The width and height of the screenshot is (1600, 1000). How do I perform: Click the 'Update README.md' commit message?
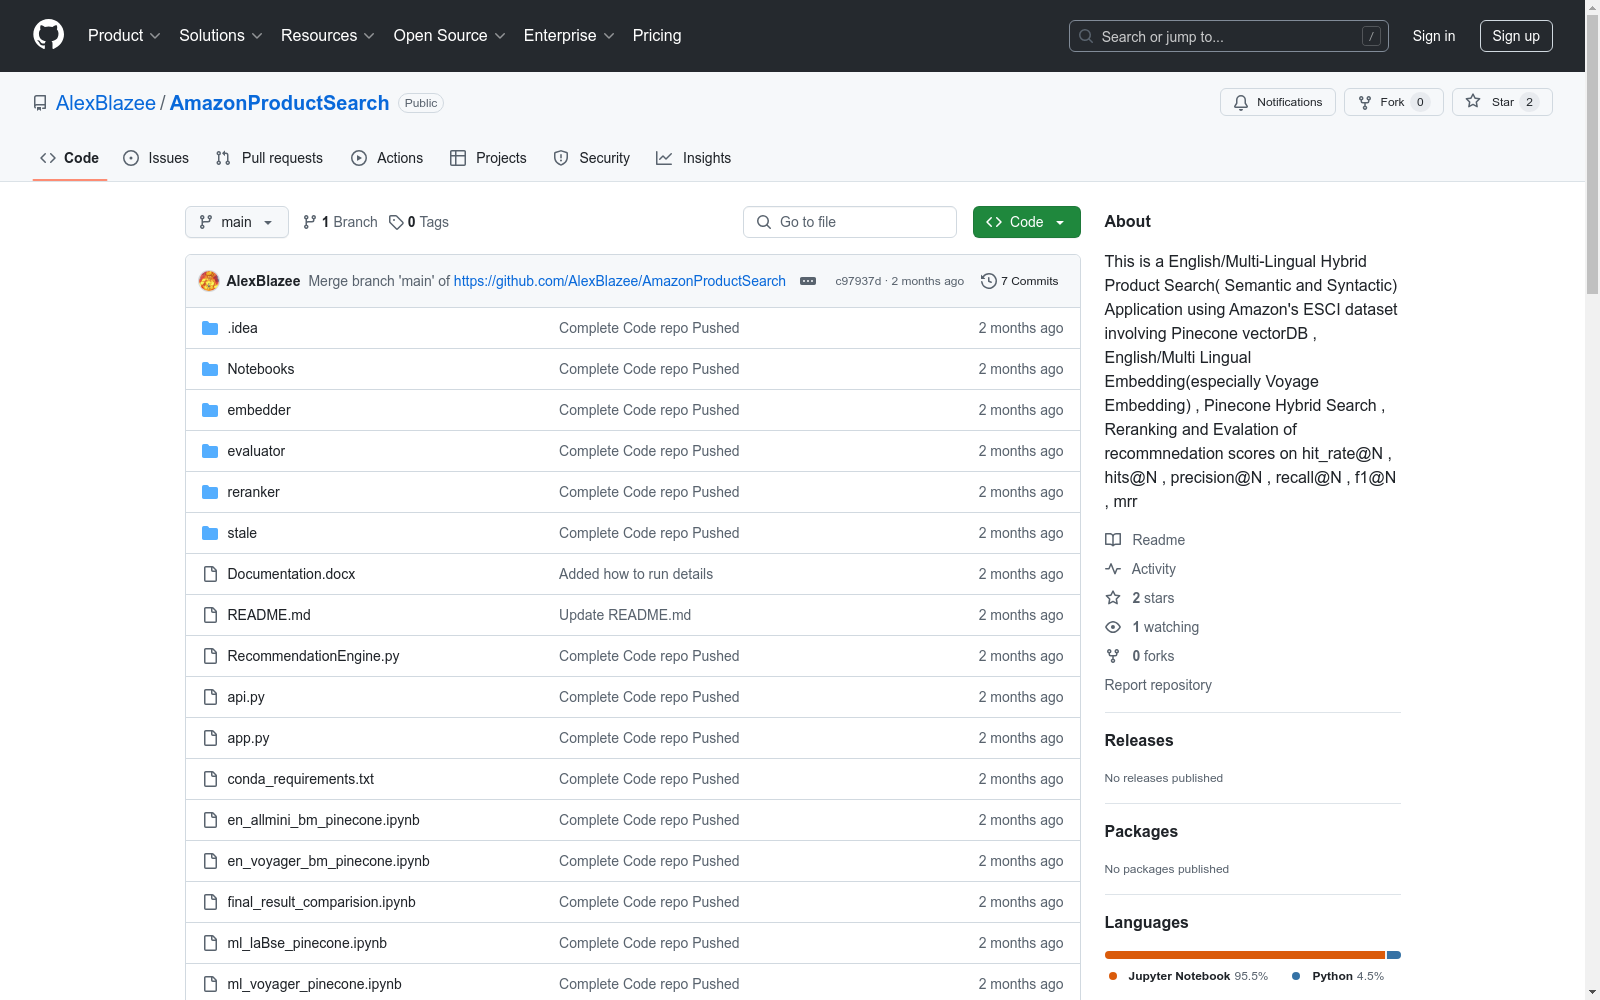(625, 615)
